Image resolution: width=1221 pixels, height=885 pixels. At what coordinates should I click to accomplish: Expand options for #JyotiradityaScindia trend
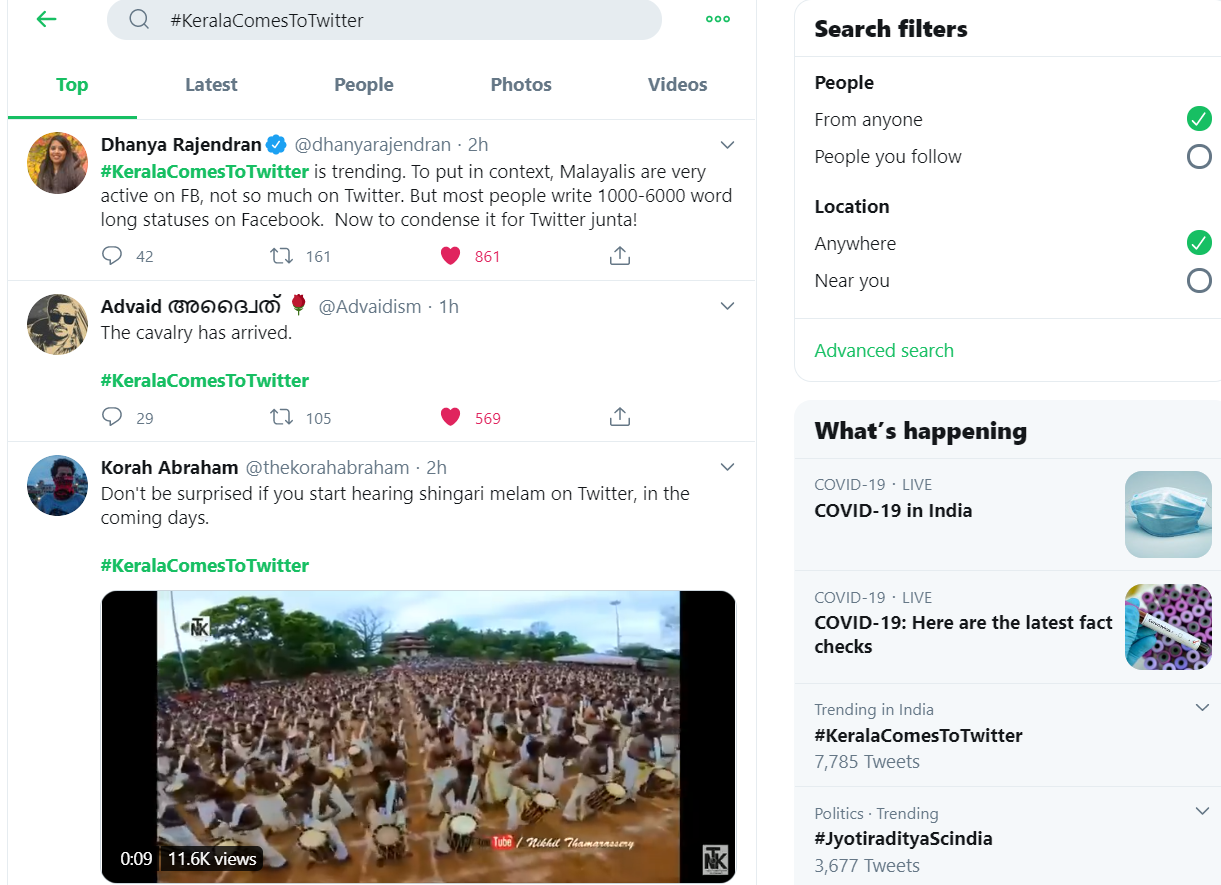click(1202, 811)
